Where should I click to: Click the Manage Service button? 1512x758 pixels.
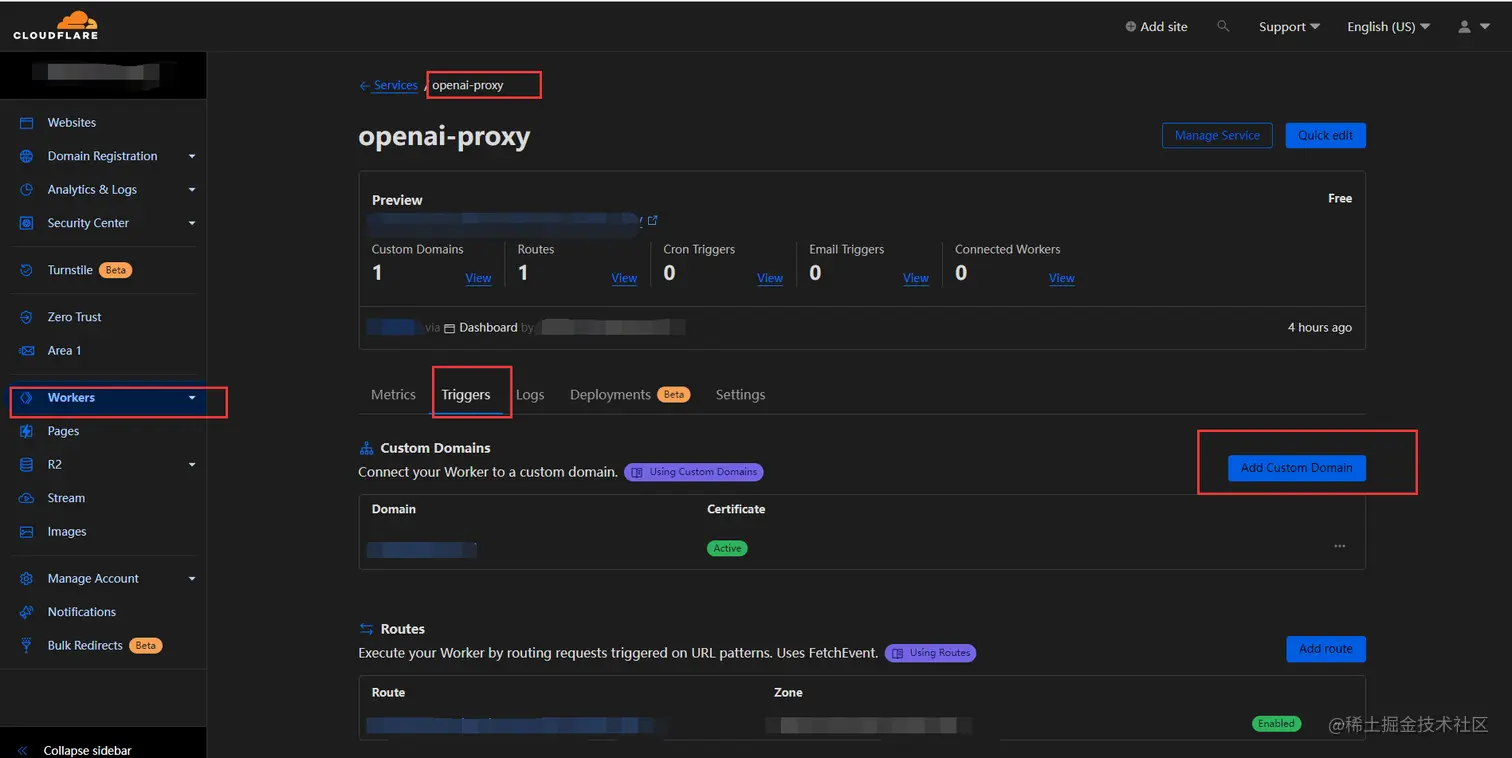click(1217, 136)
